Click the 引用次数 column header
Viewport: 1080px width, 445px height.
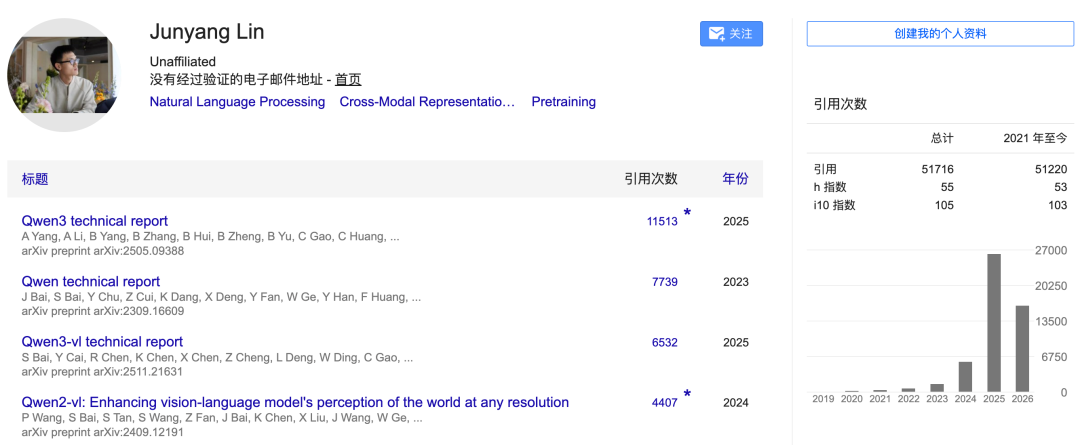coord(651,179)
